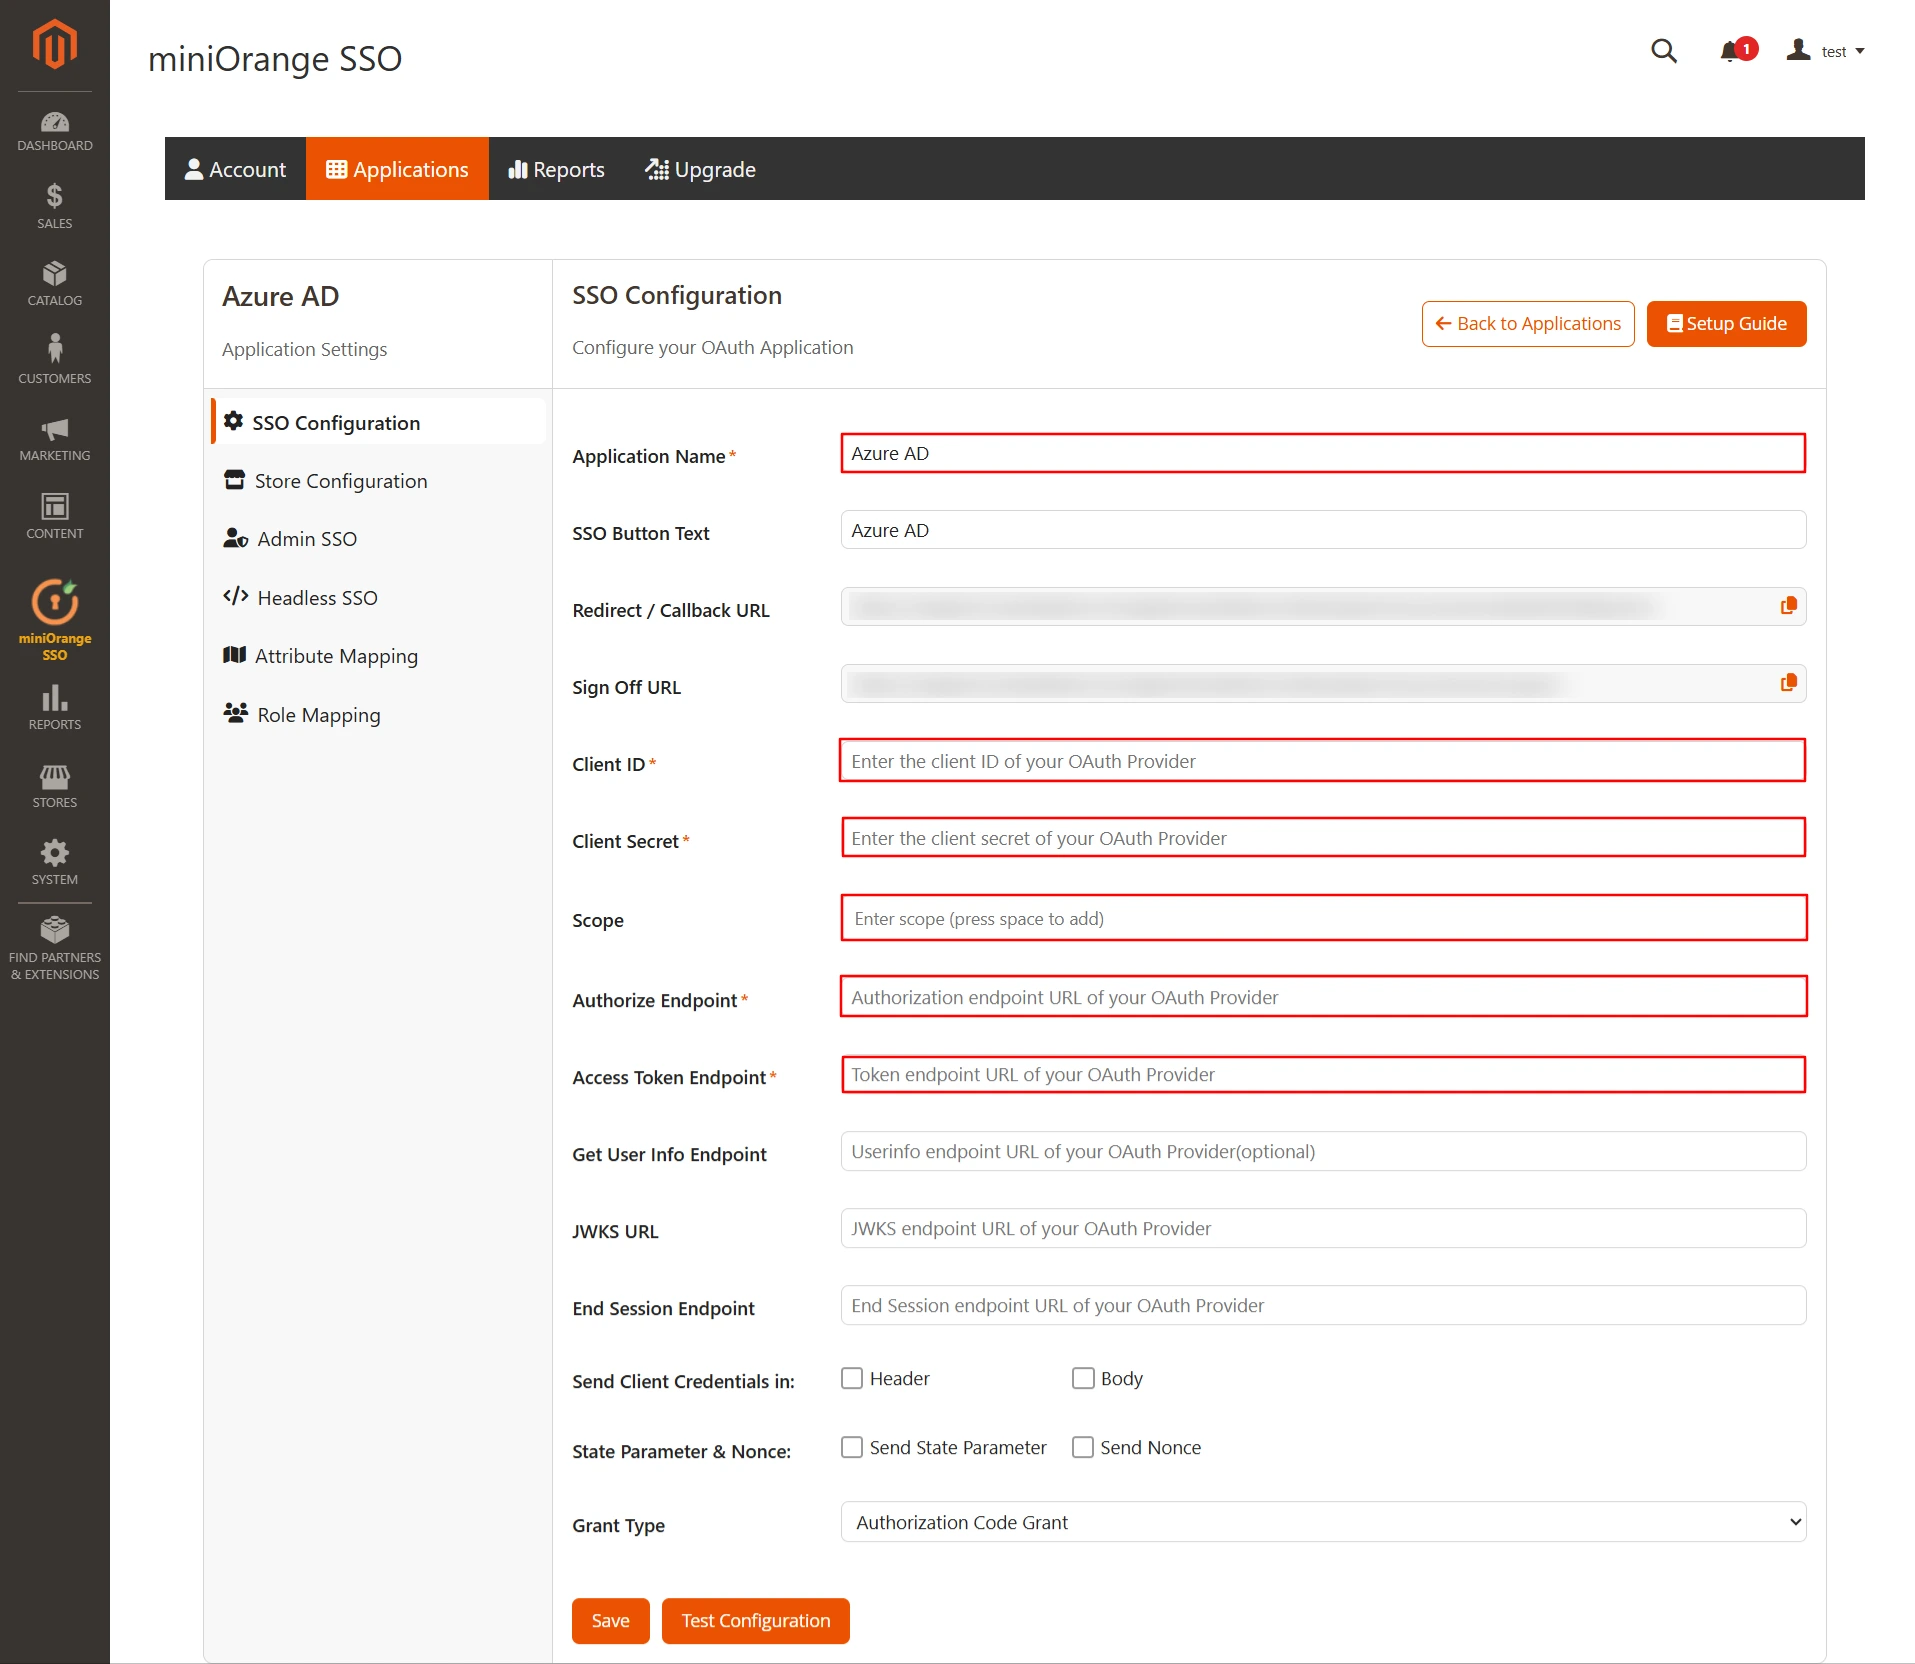This screenshot has height=1664, width=1915.
Task: Open the notifications bell
Action: pyautogui.click(x=1729, y=51)
